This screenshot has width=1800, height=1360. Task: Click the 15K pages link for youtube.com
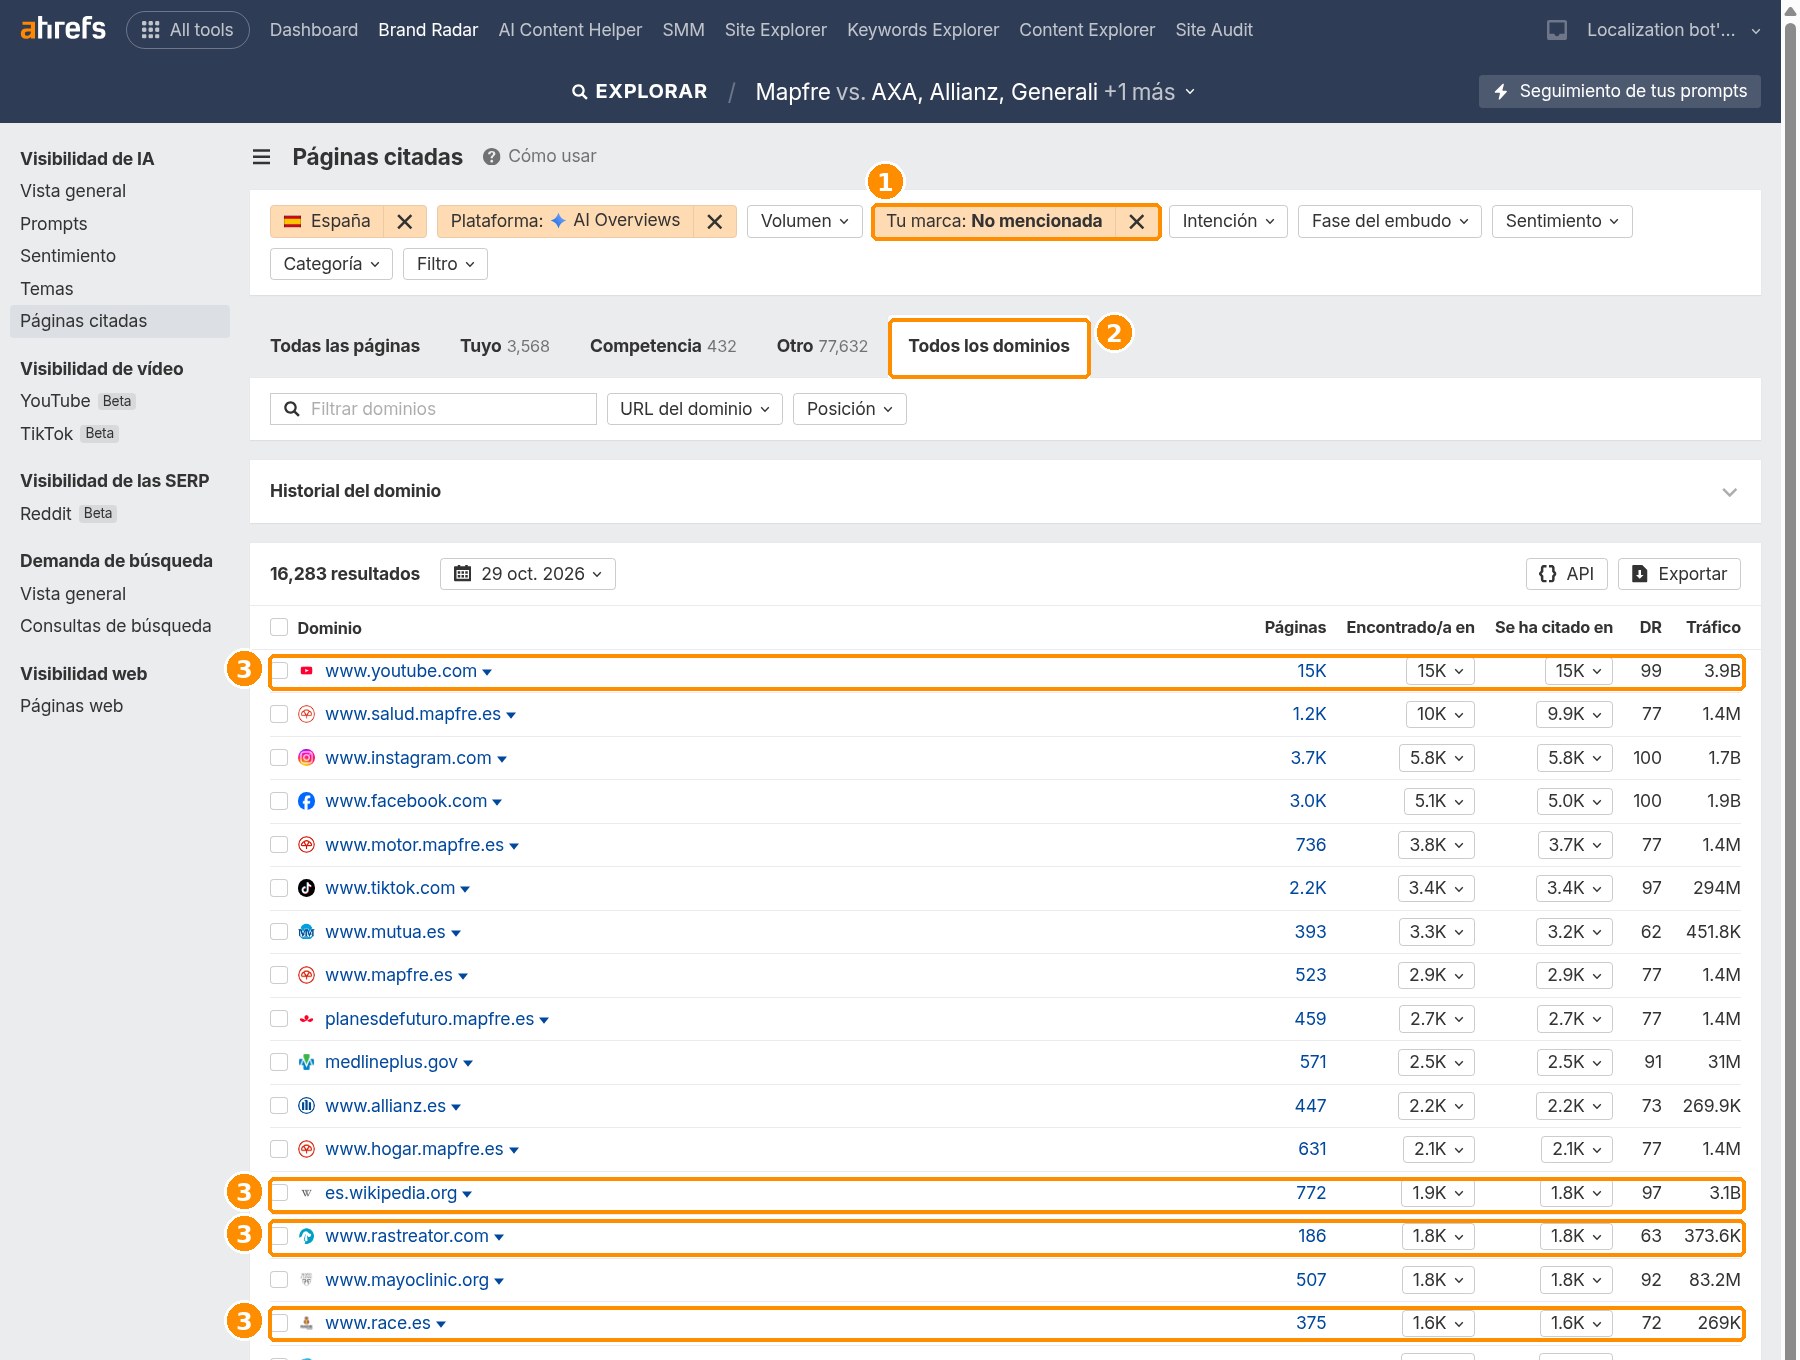pyautogui.click(x=1311, y=671)
